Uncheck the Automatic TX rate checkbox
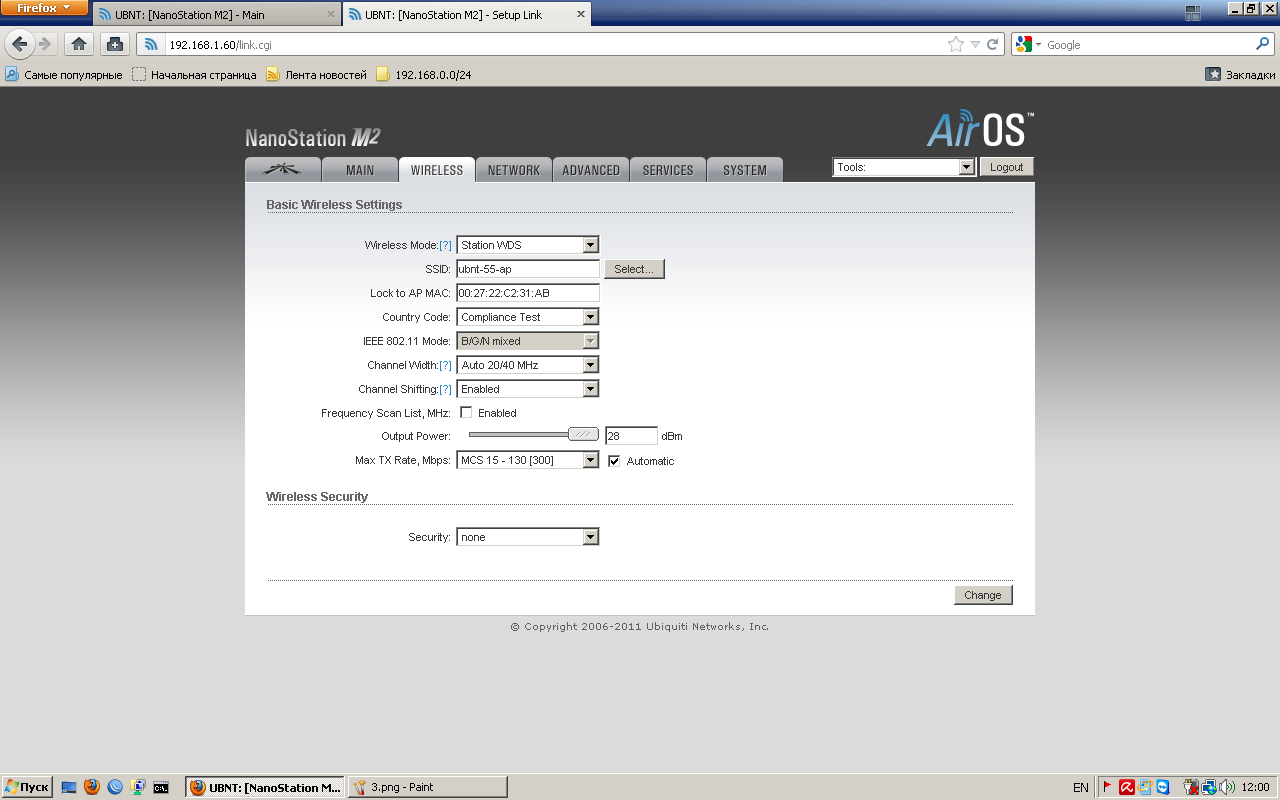The height and width of the screenshot is (800, 1280). pyautogui.click(x=614, y=461)
